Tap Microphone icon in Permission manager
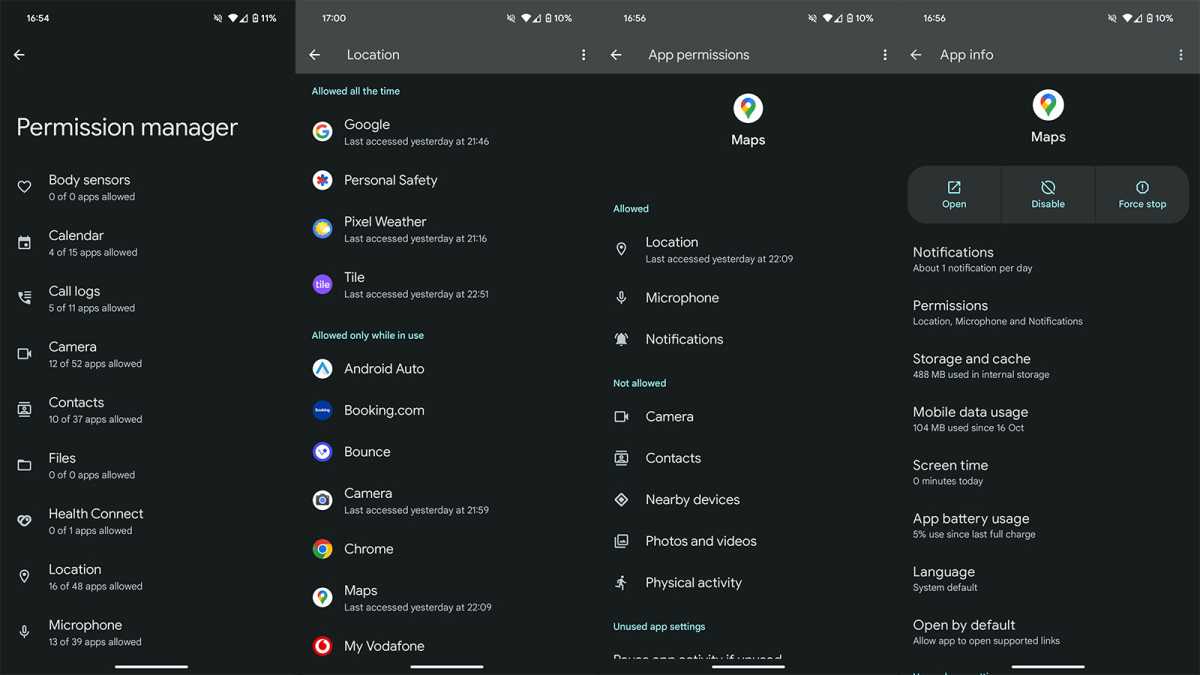 (x=25, y=632)
